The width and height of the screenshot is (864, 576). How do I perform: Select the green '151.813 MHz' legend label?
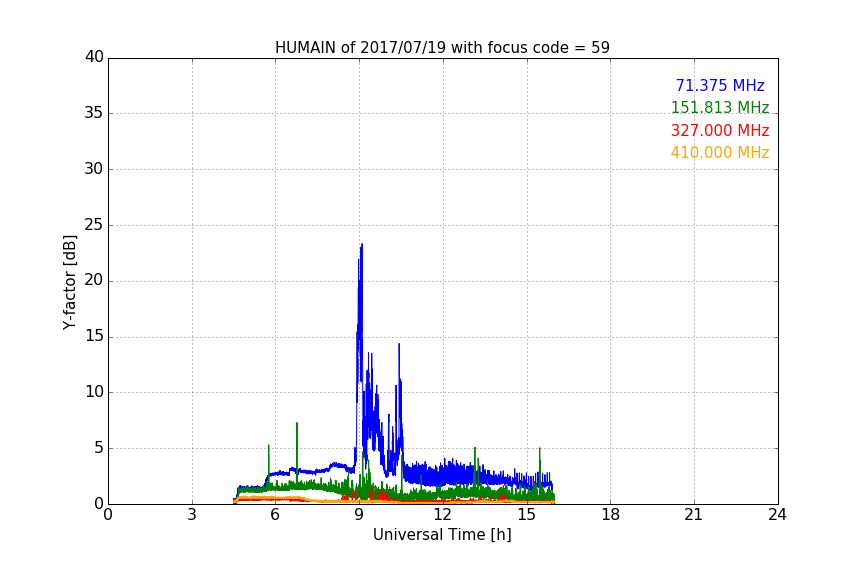tap(720, 107)
